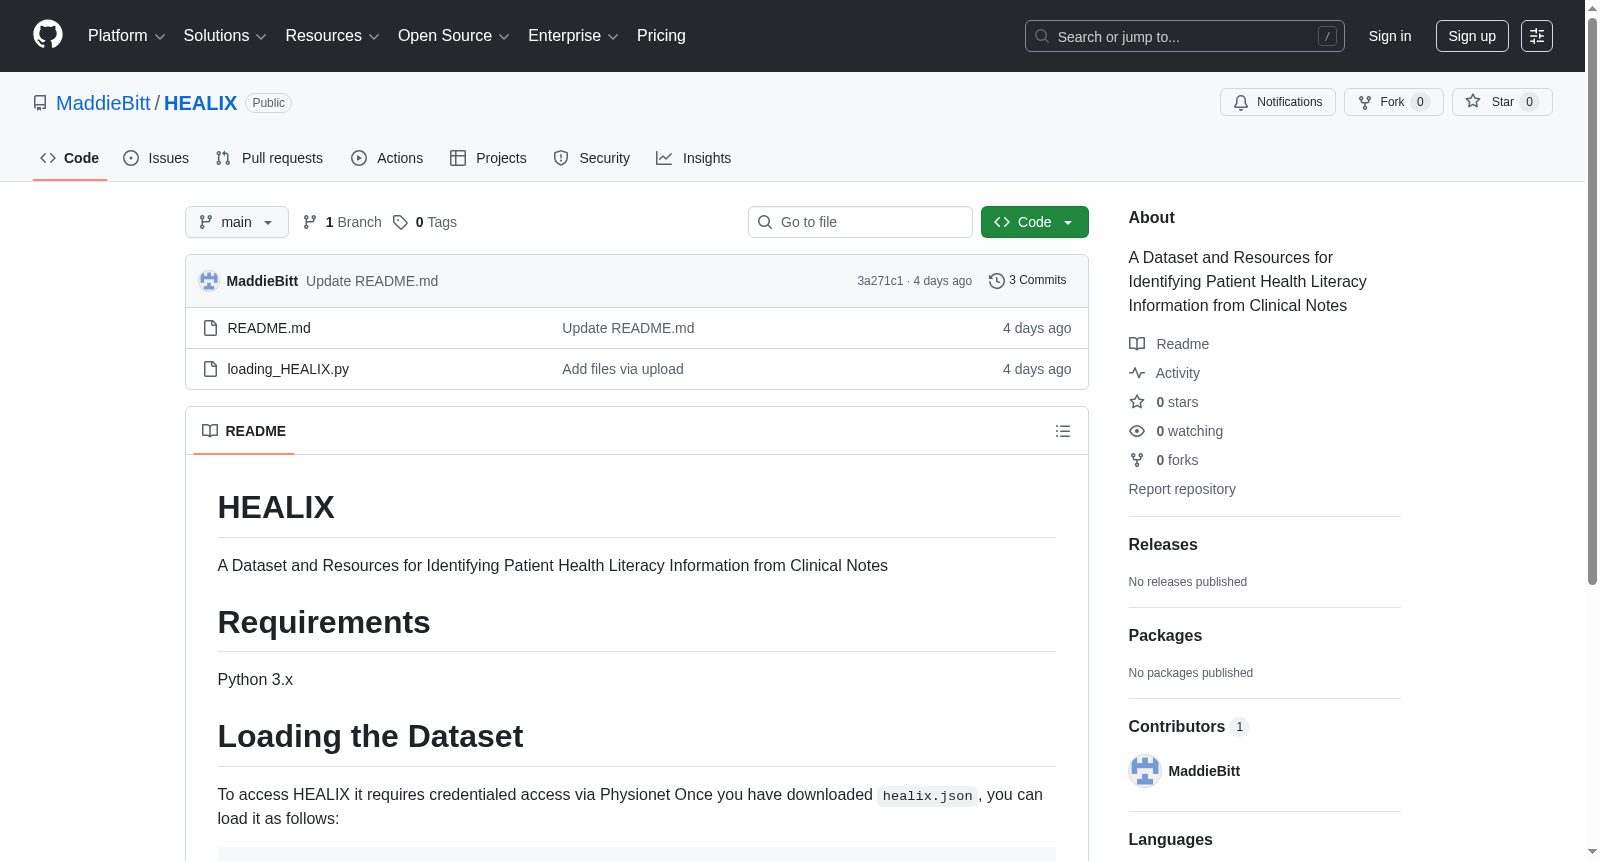Viewport: 1600px width, 861px height.
Task: Open the Projects tab
Action: (x=488, y=158)
